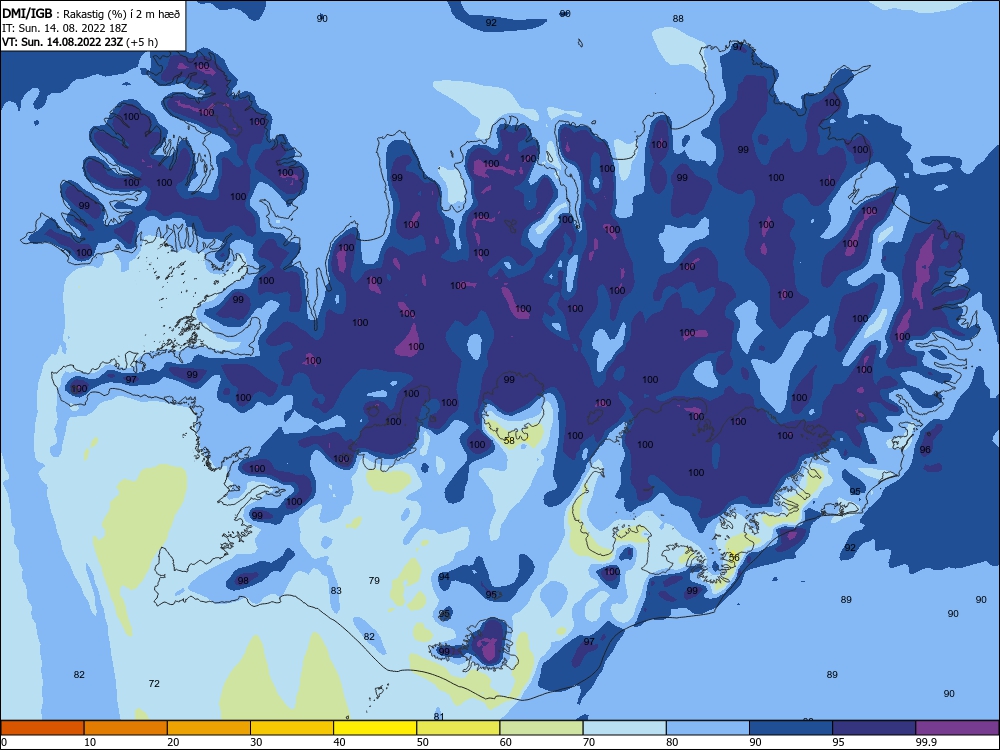Select the light blue 80–90 legend swatch
Viewport: 1000px width, 750px height.
(x=708, y=728)
